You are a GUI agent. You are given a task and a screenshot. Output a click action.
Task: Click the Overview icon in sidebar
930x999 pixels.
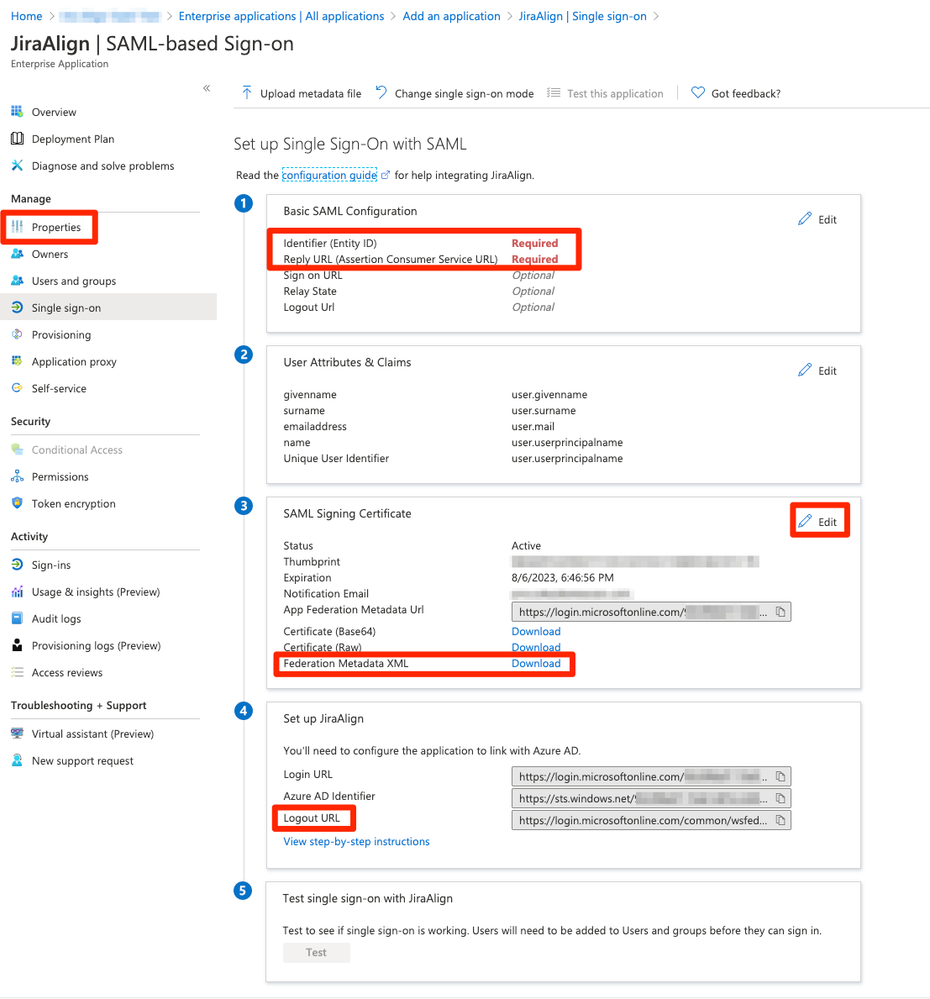tap(17, 111)
